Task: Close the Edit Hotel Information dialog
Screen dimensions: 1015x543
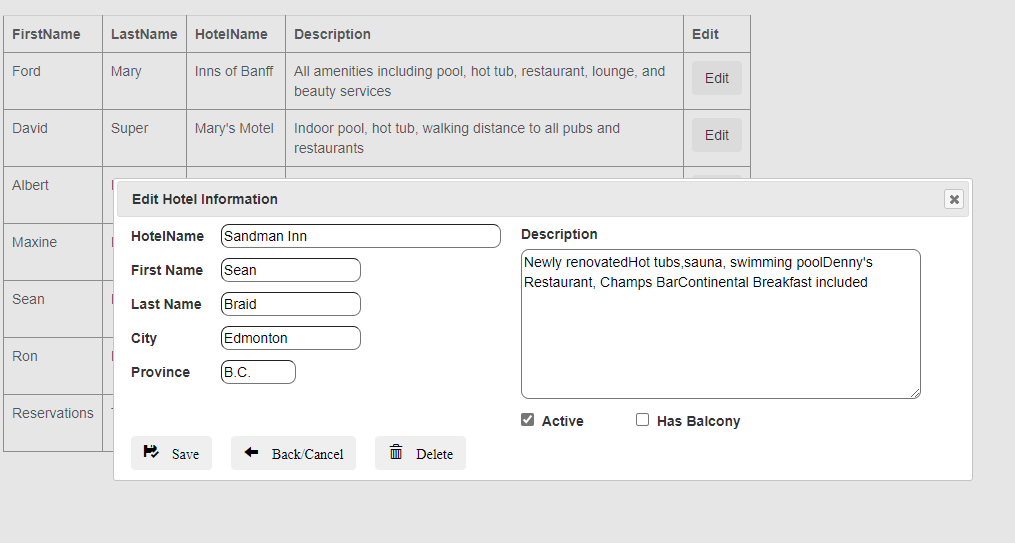Action: click(x=954, y=199)
